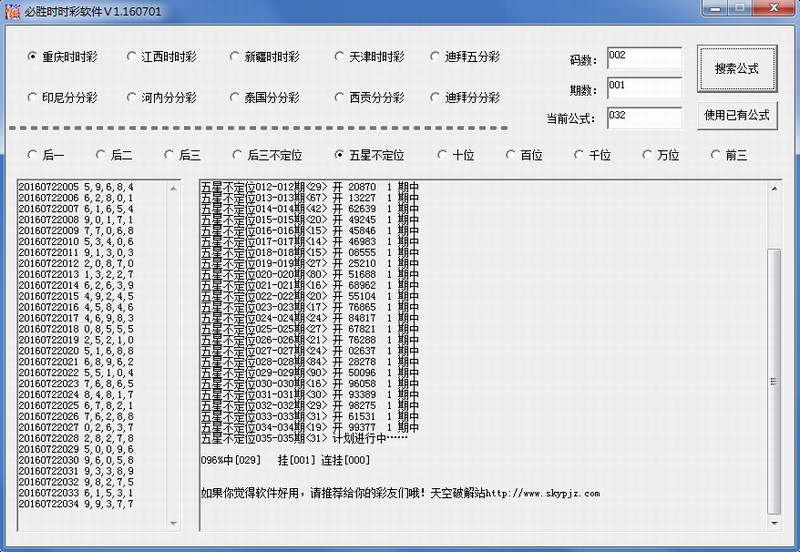The height and width of the screenshot is (552, 800).
Task: Select the 前三 play mode
Action: 715,155
